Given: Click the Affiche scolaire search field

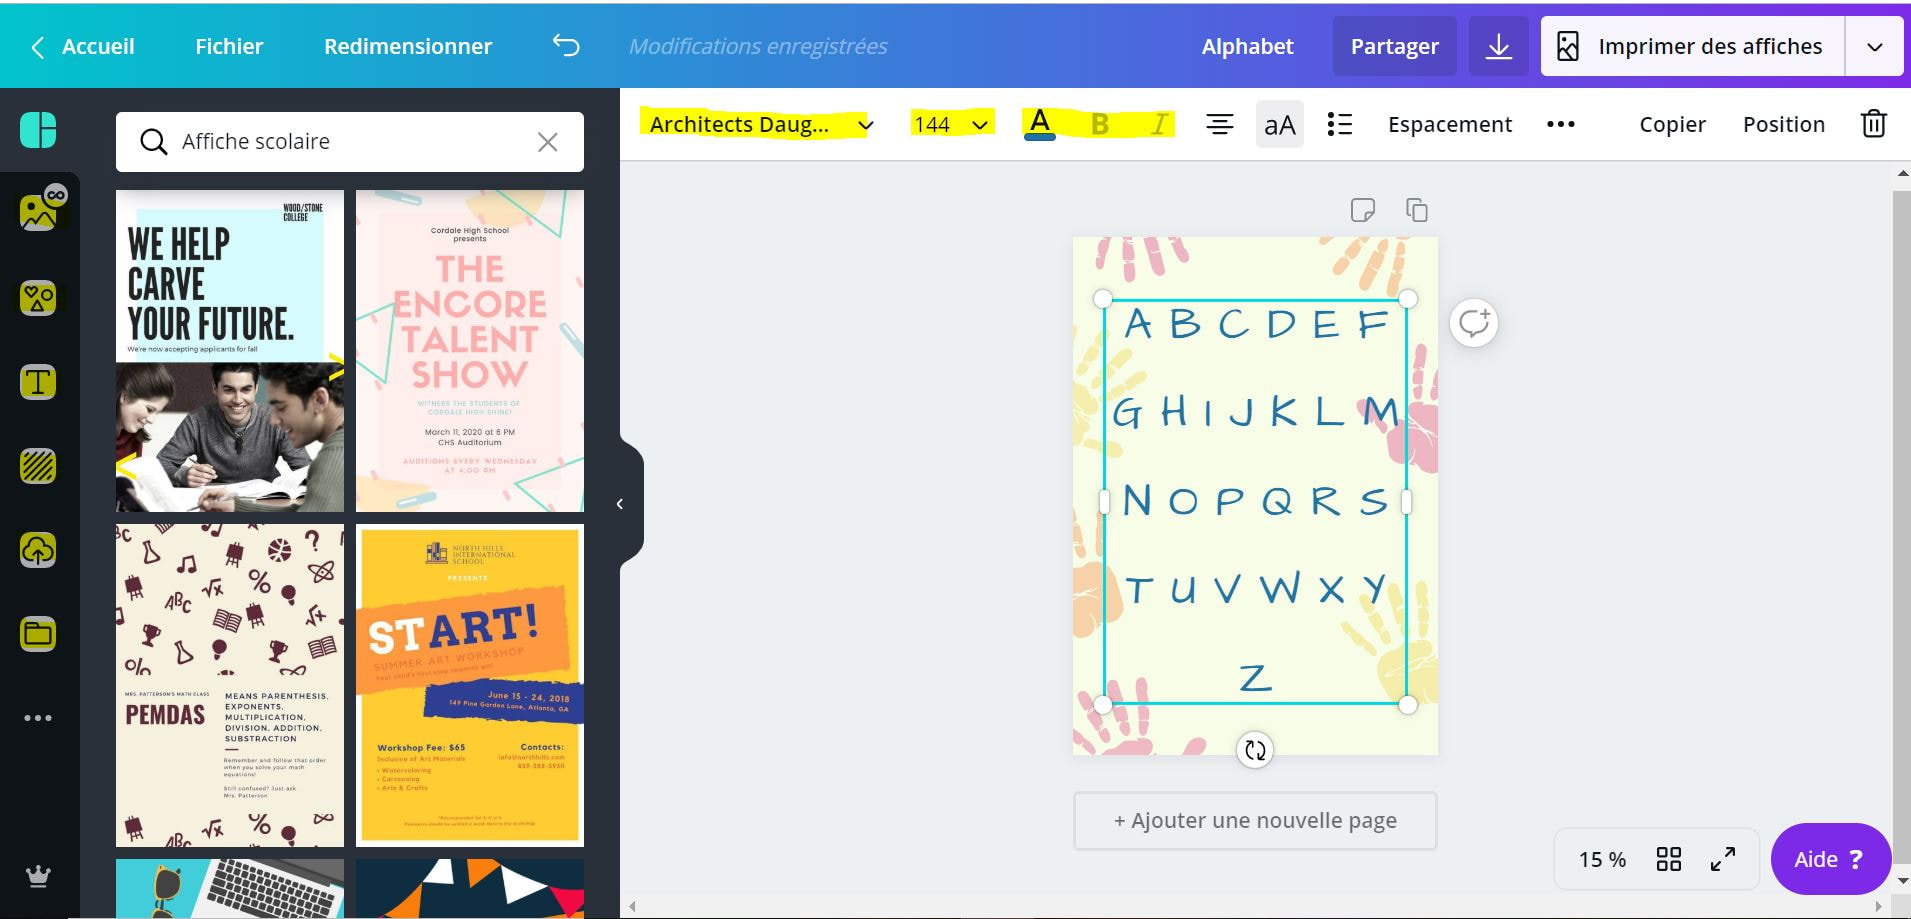Looking at the screenshot, I should tap(349, 142).
